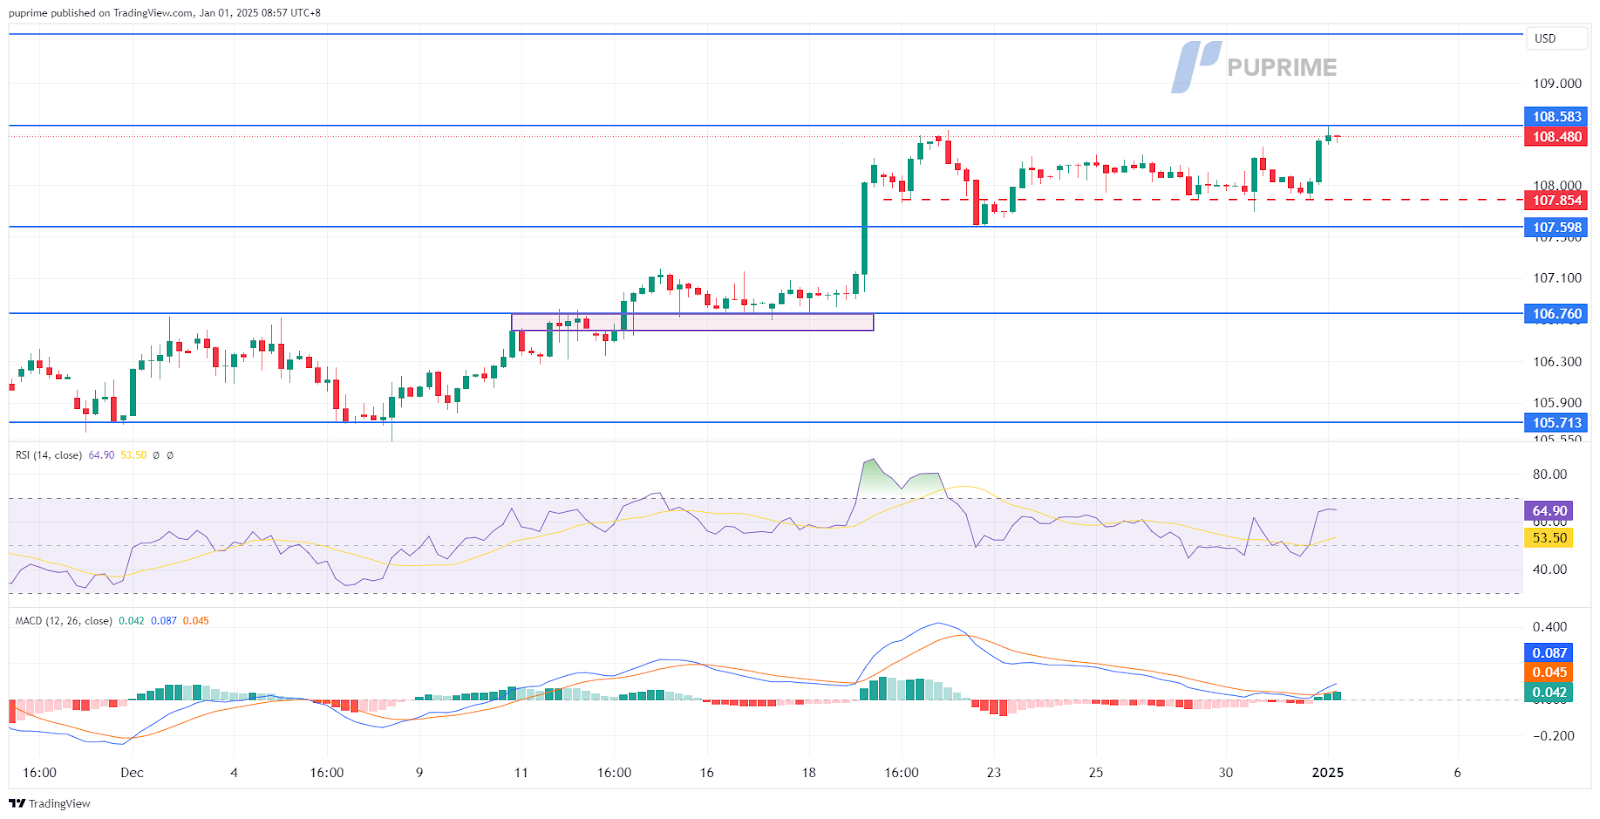Click the 4 date label on time axis
The height and width of the screenshot is (819, 1600).
pyautogui.click(x=234, y=773)
